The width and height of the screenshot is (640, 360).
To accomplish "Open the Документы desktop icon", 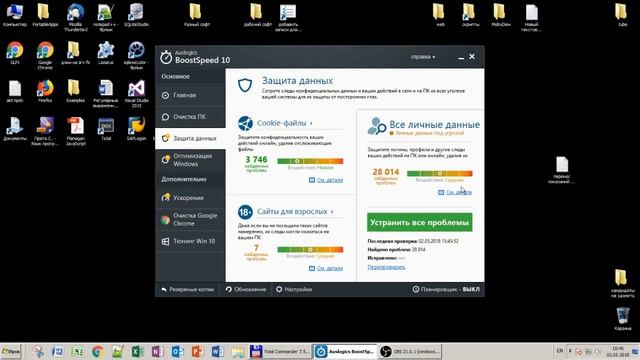I will (x=15, y=129).
